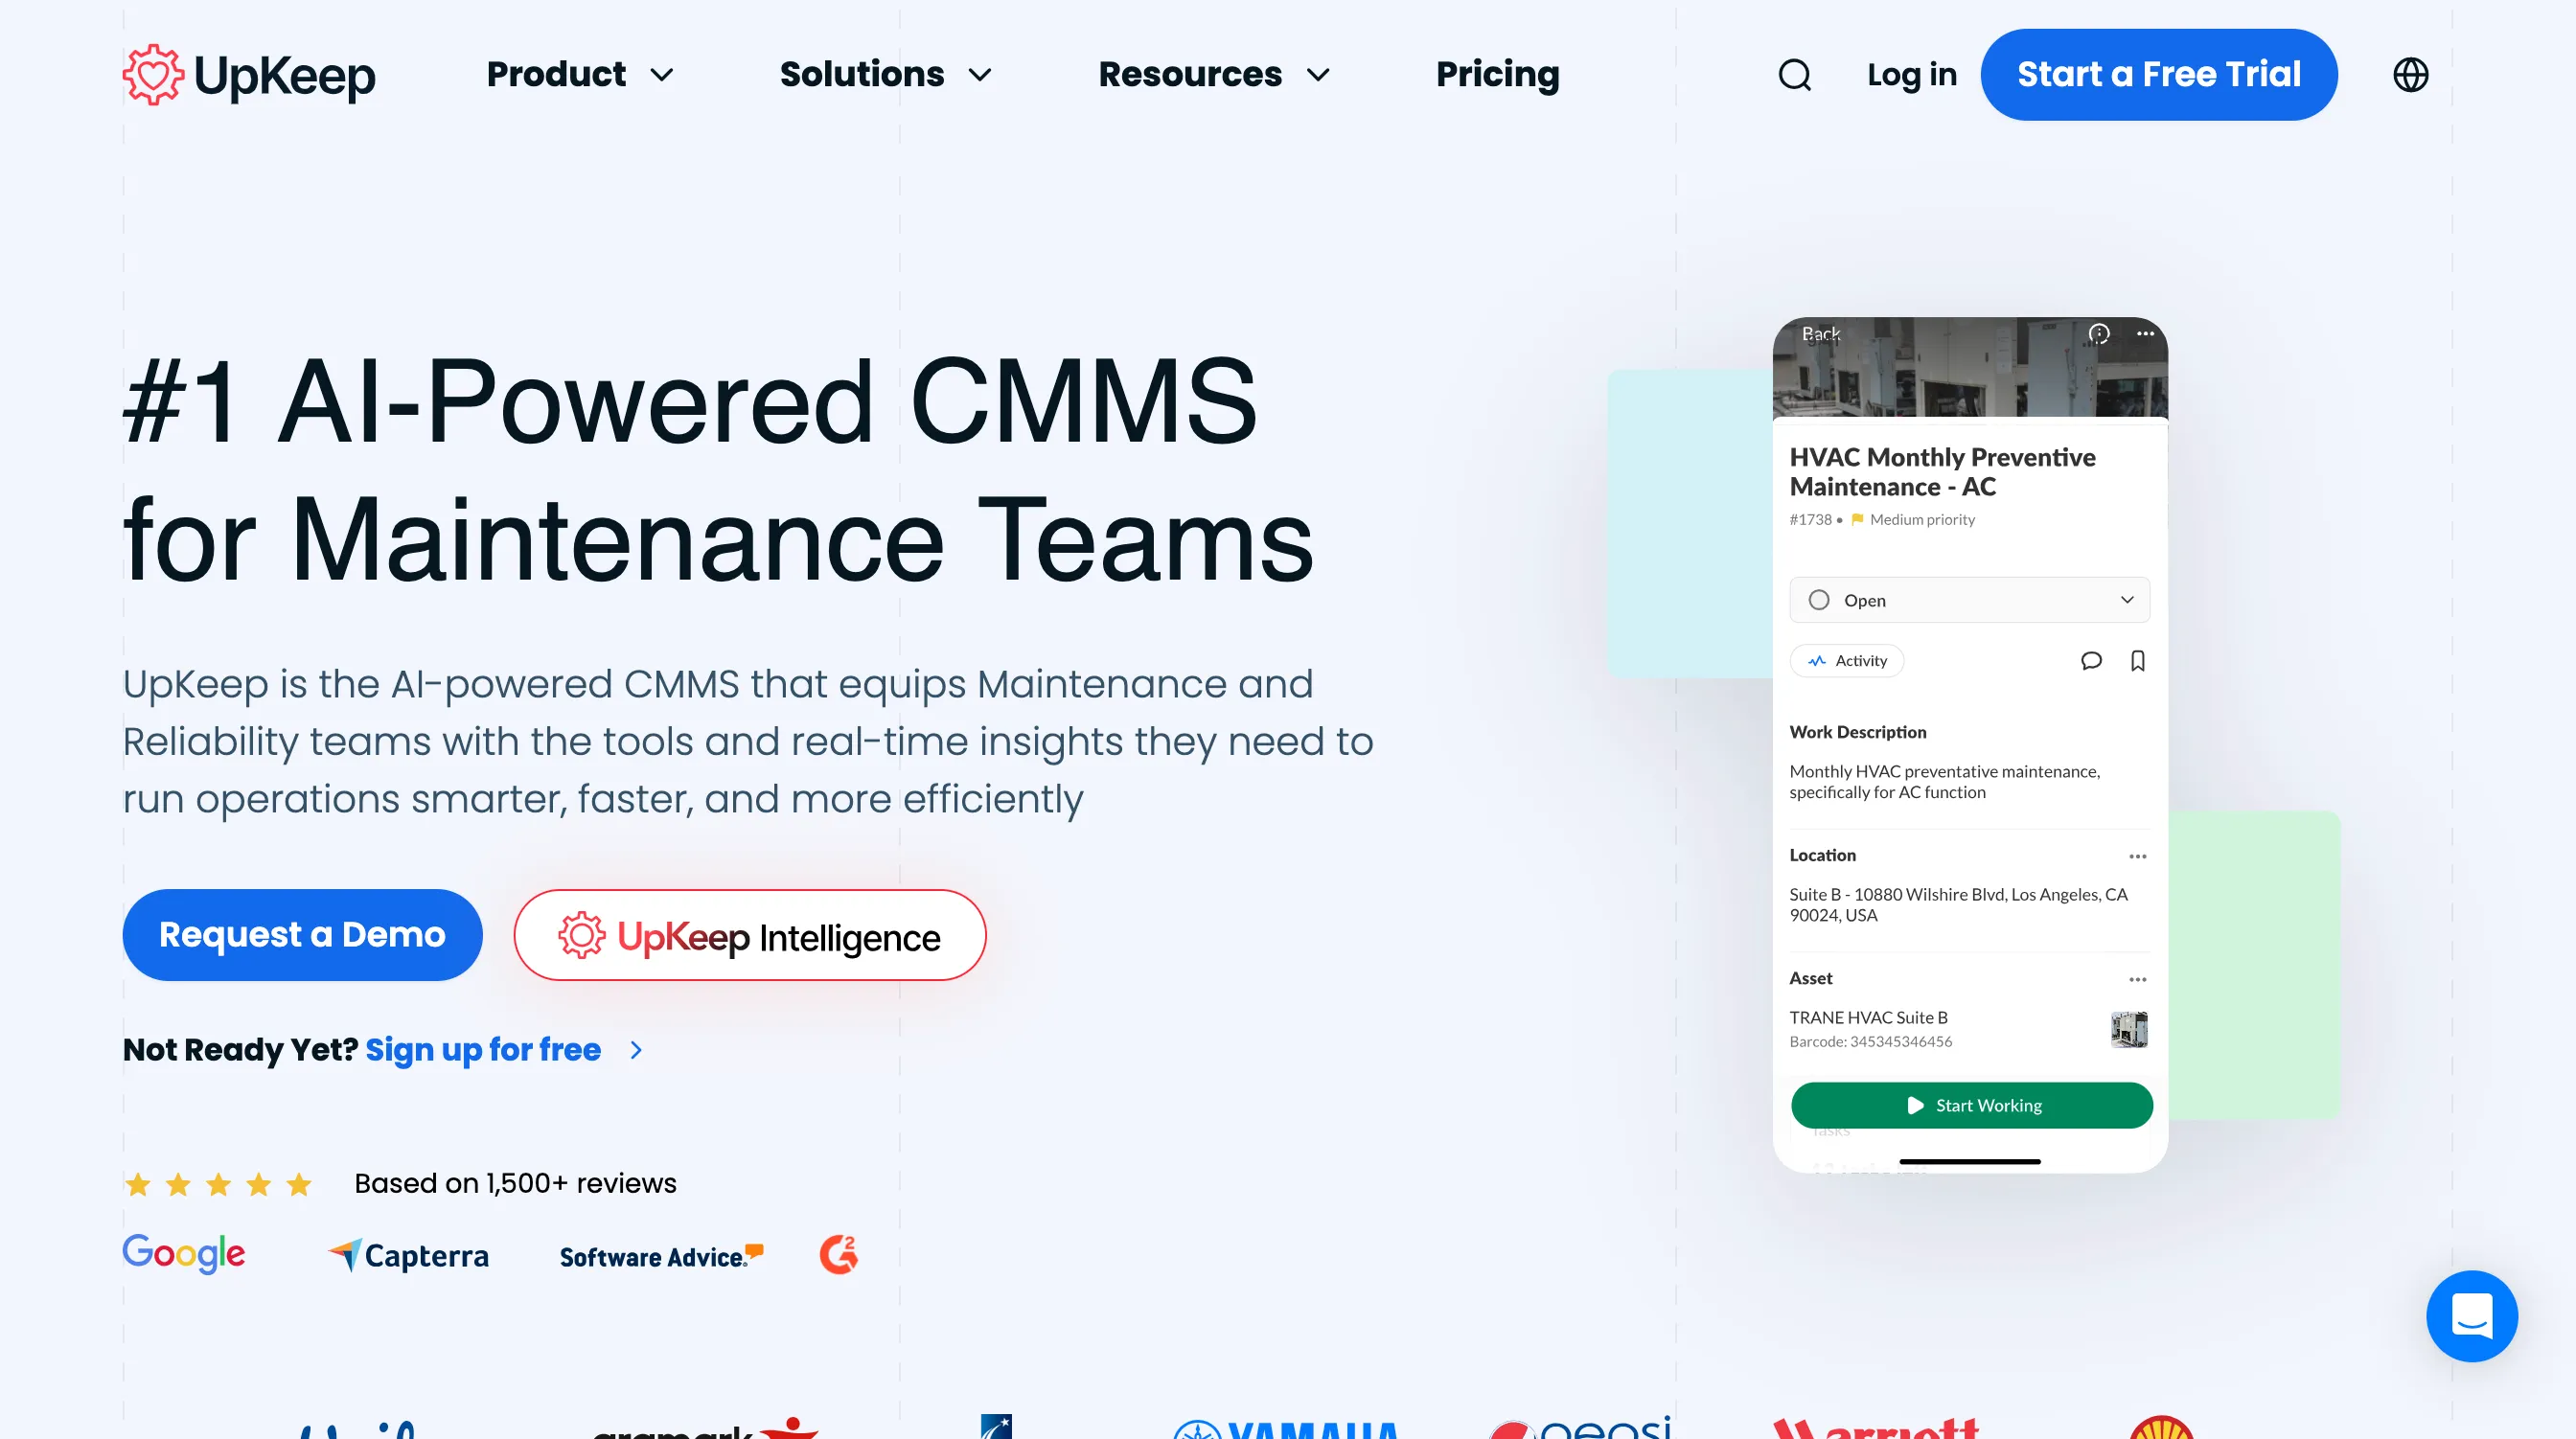2576x1439 pixels.
Task: Click the Sign up for free link
Action: [x=483, y=1049]
